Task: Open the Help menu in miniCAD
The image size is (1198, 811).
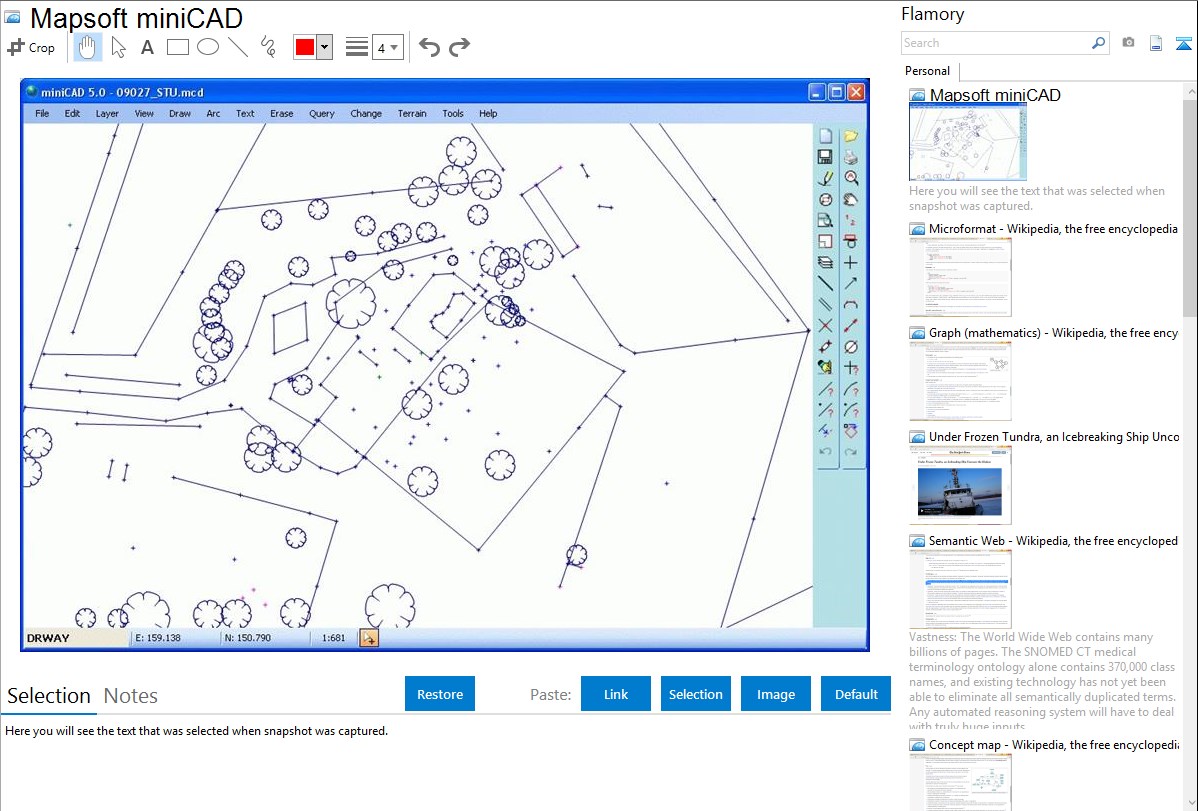Action: click(488, 113)
